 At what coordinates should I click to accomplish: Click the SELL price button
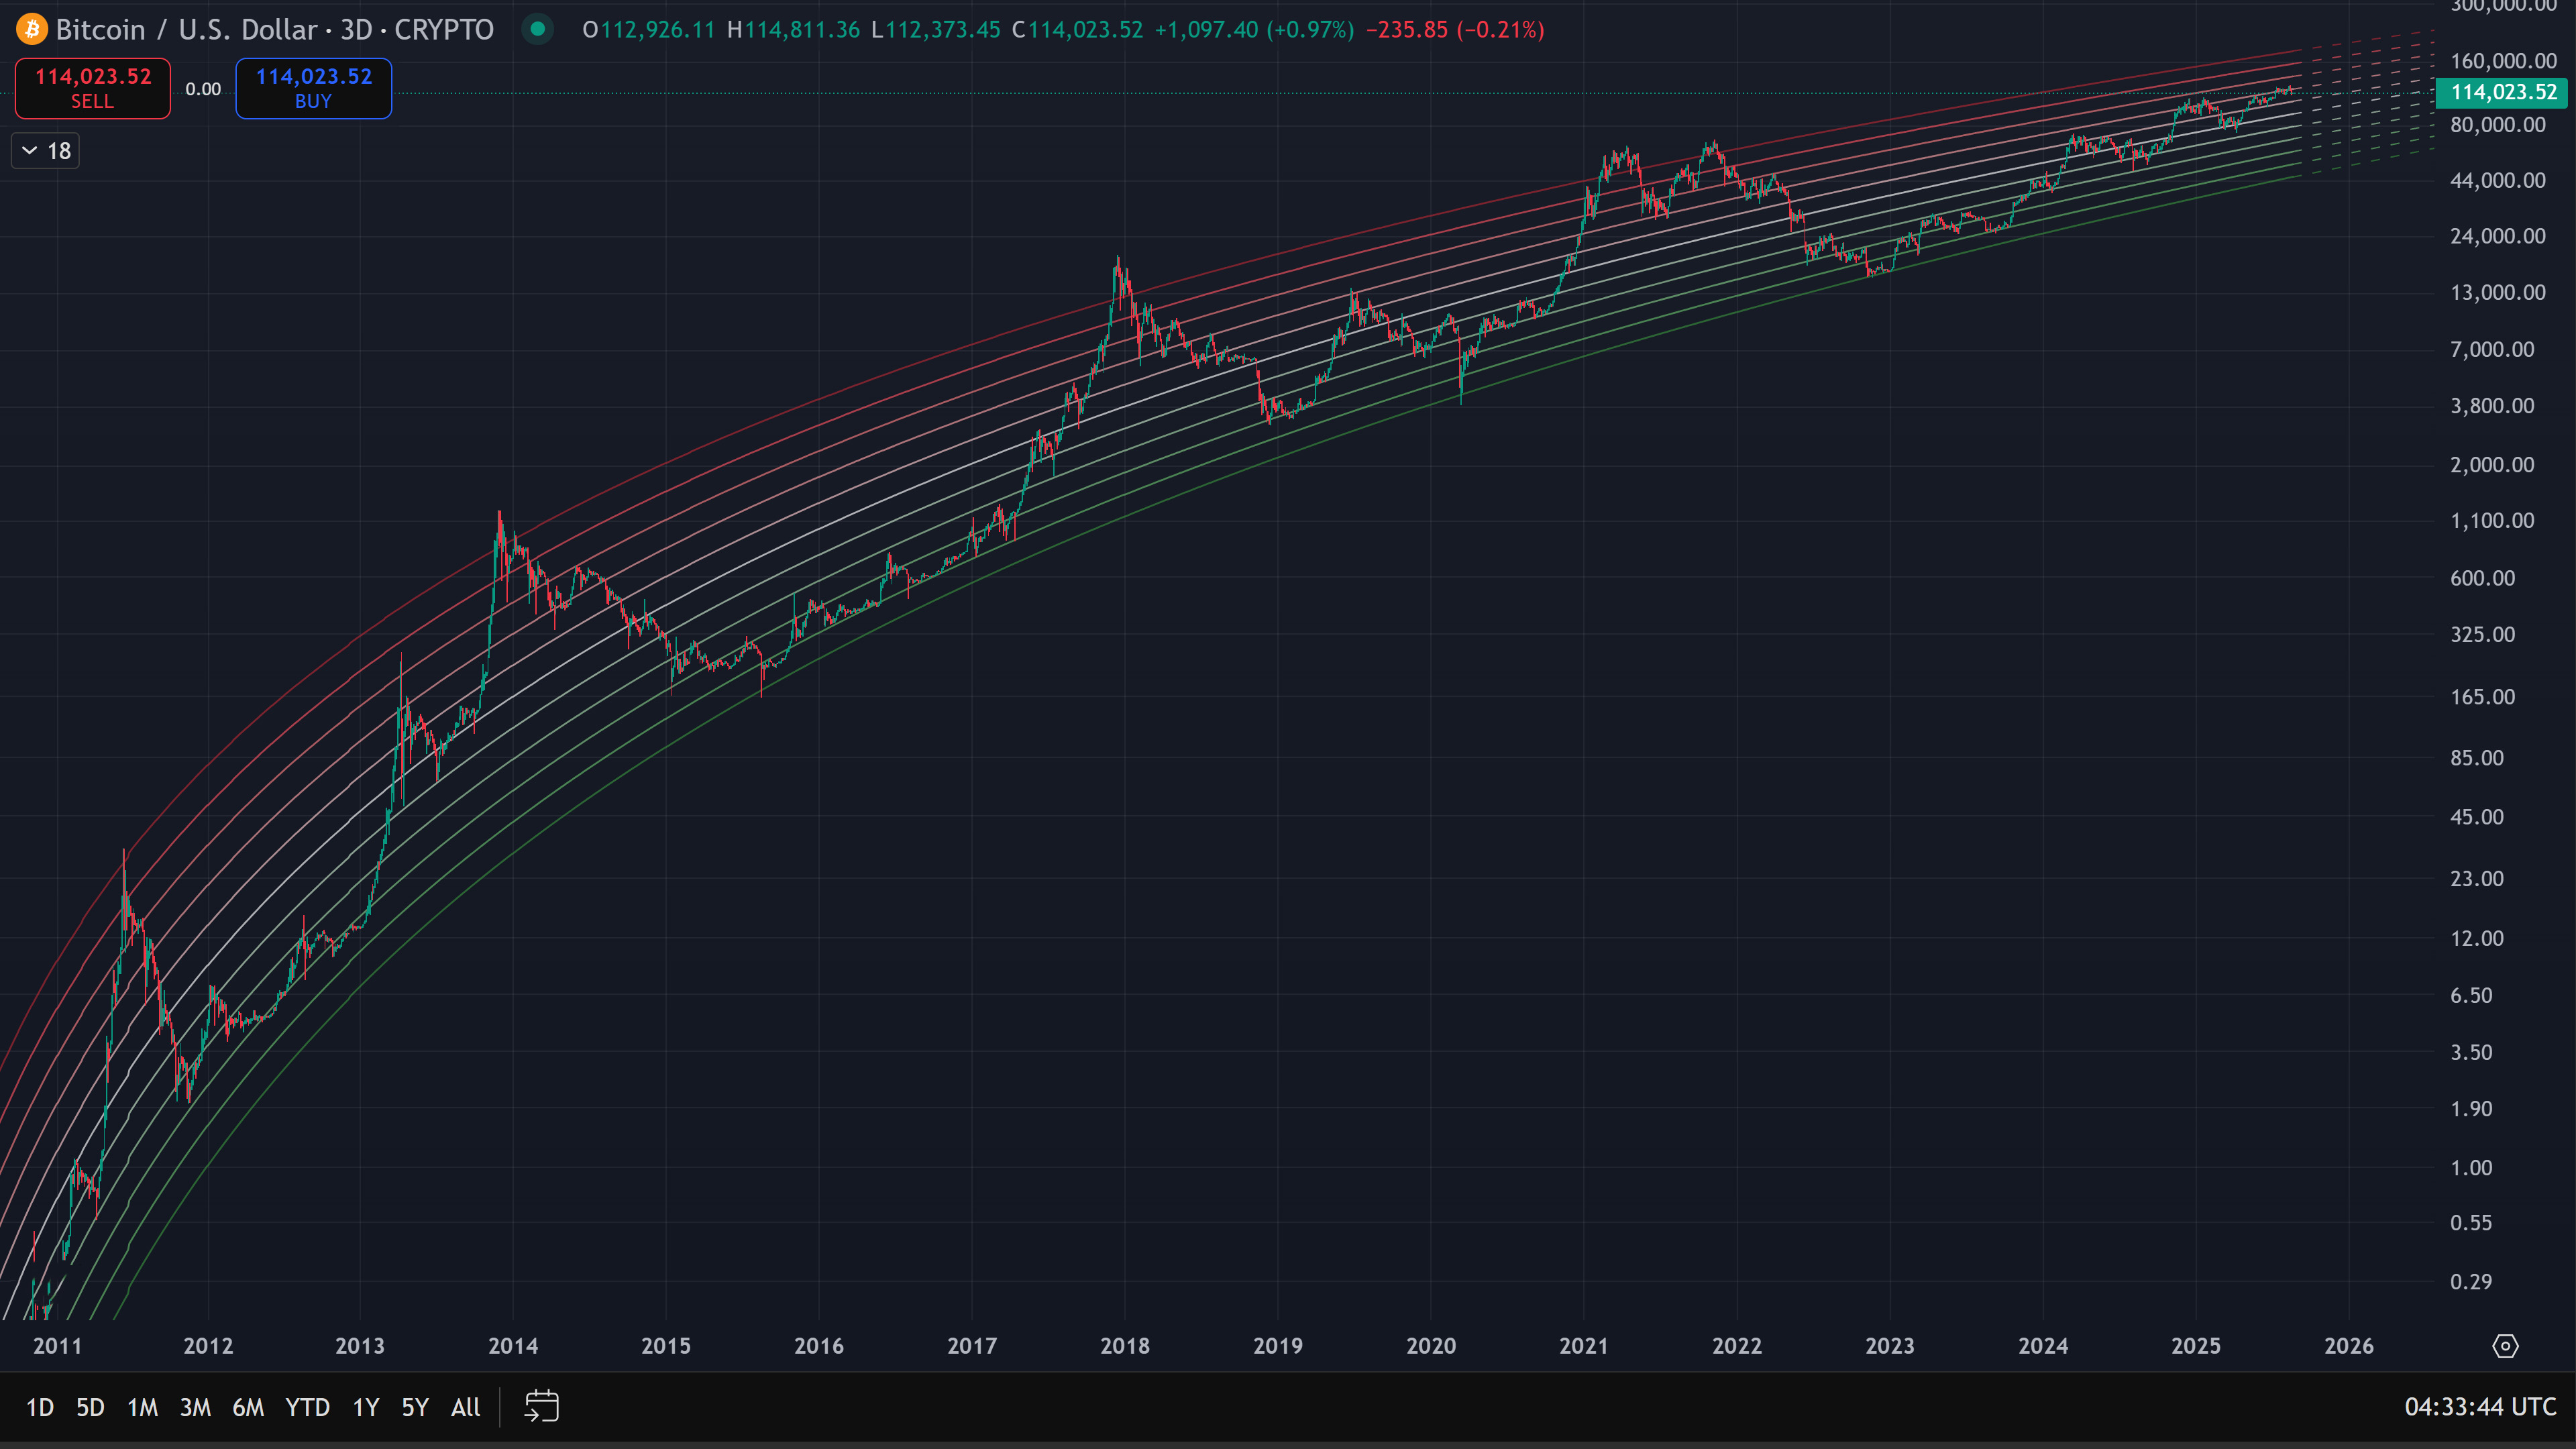(93, 88)
